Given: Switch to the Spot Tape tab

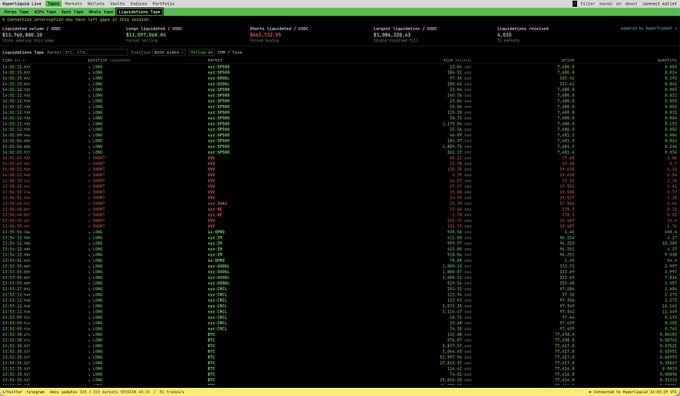Looking at the screenshot, I should tap(72, 12).
